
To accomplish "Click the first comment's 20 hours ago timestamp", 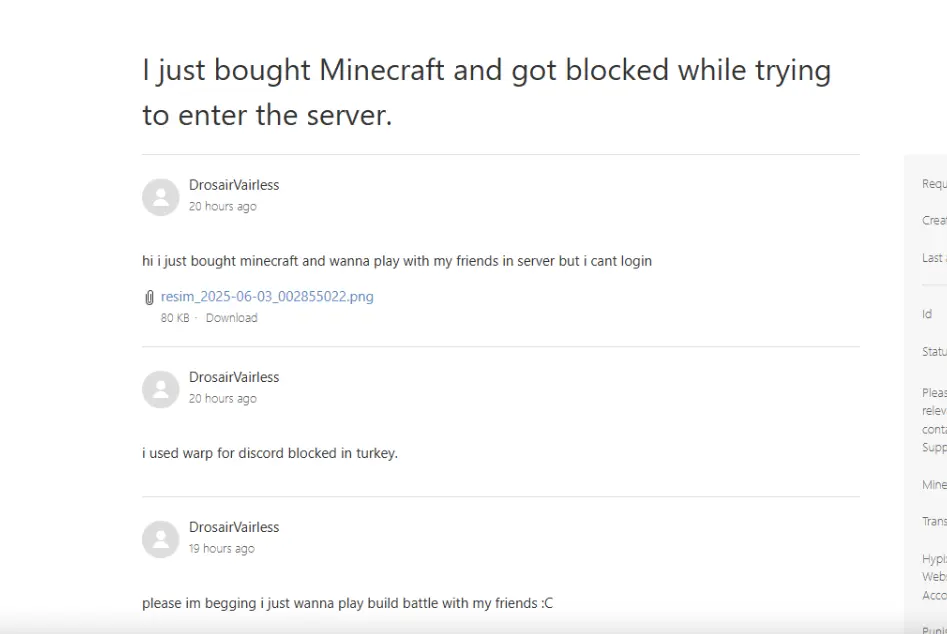I will (223, 207).
